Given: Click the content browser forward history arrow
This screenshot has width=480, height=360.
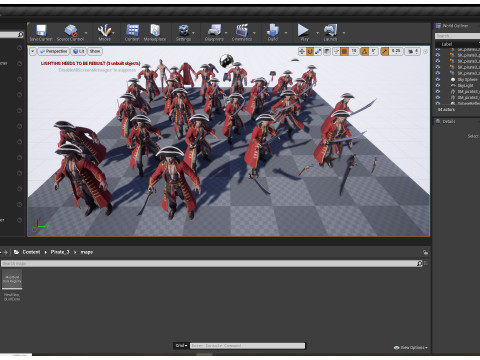Looking at the screenshot, I should [x=6, y=252].
